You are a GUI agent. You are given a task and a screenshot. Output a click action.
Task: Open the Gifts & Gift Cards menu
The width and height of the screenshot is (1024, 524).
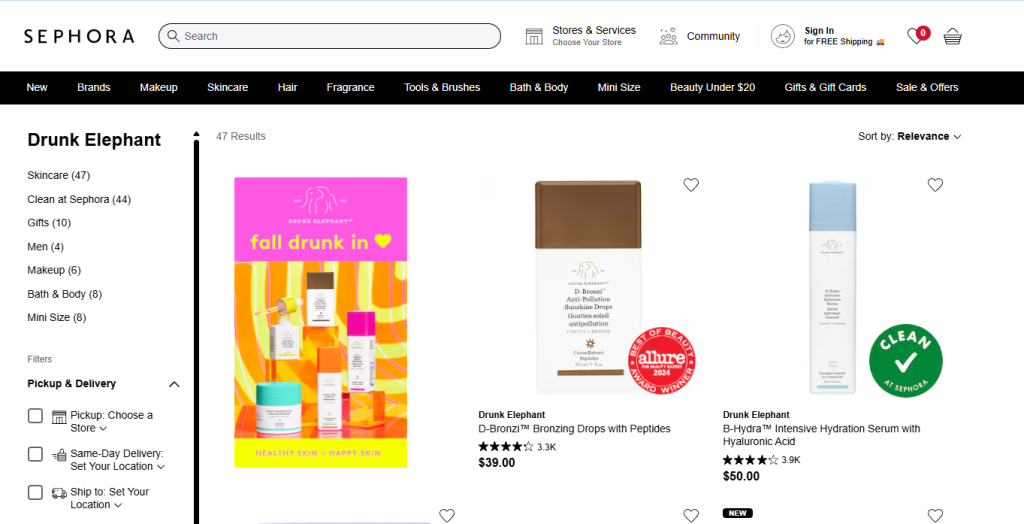coord(825,87)
